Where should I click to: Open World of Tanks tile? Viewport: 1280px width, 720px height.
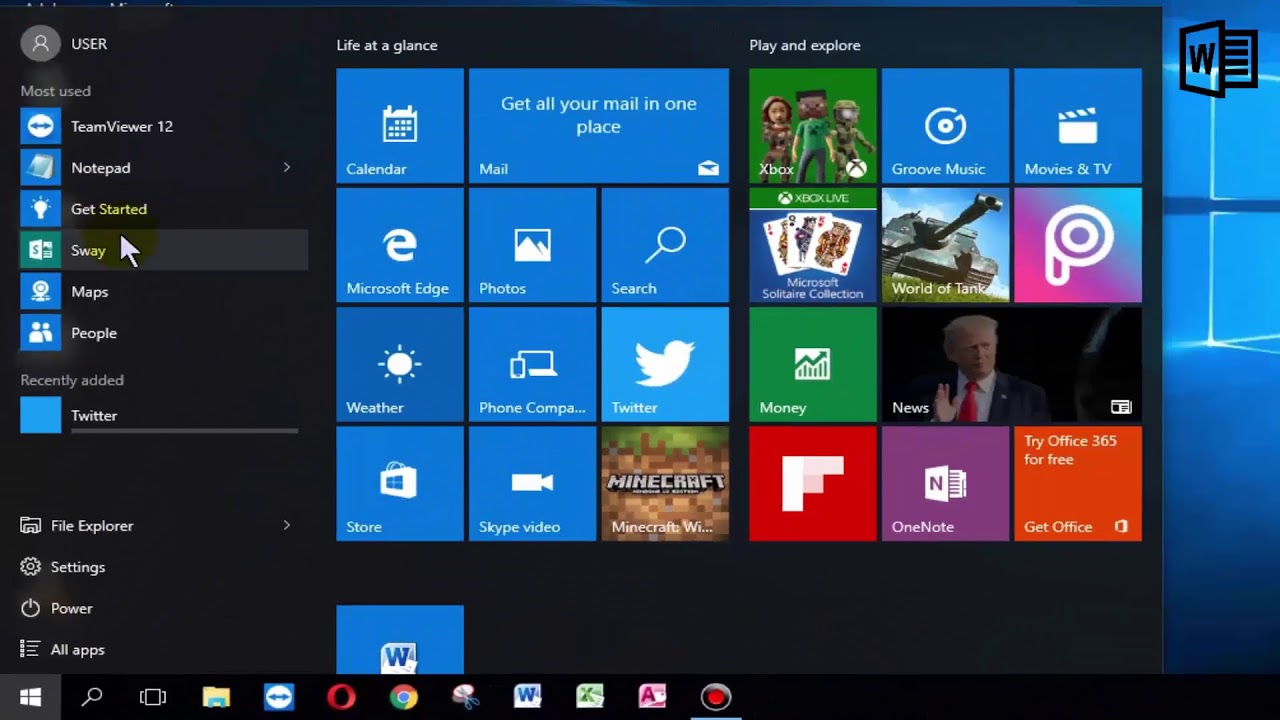(x=945, y=245)
